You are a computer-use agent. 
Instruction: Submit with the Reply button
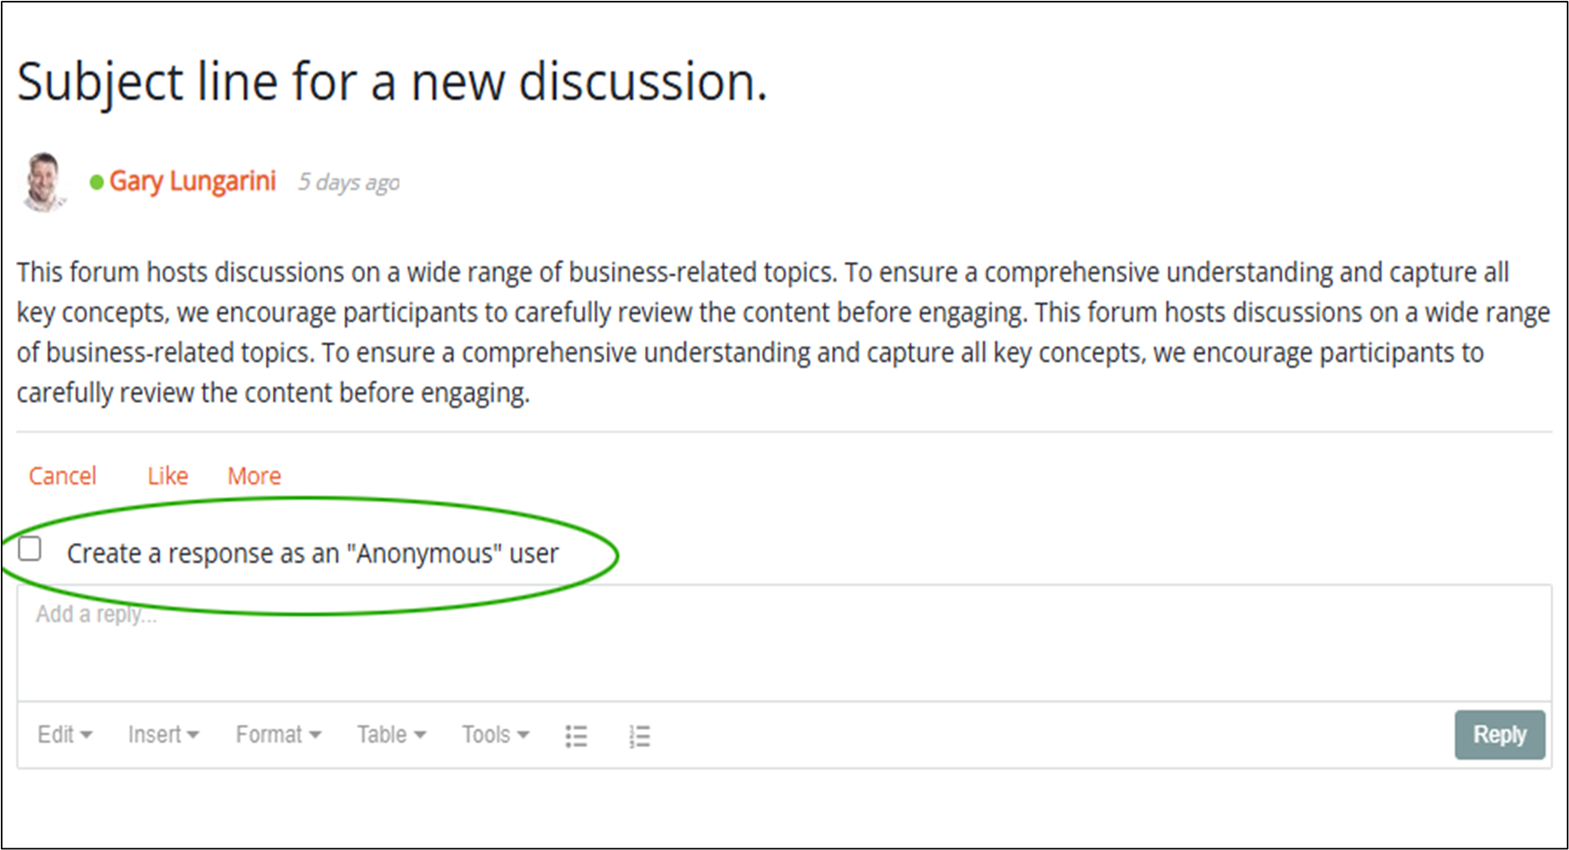1499,735
